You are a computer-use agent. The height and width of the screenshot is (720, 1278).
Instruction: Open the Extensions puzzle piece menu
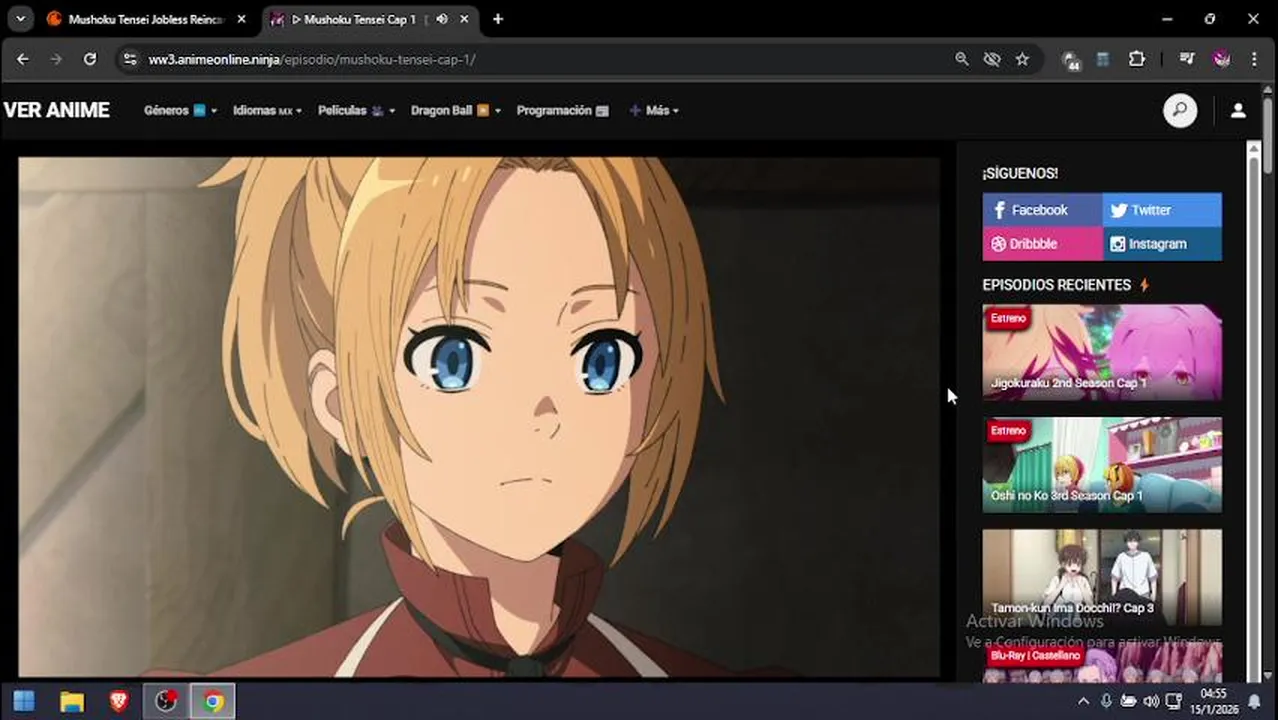[x=1137, y=59]
